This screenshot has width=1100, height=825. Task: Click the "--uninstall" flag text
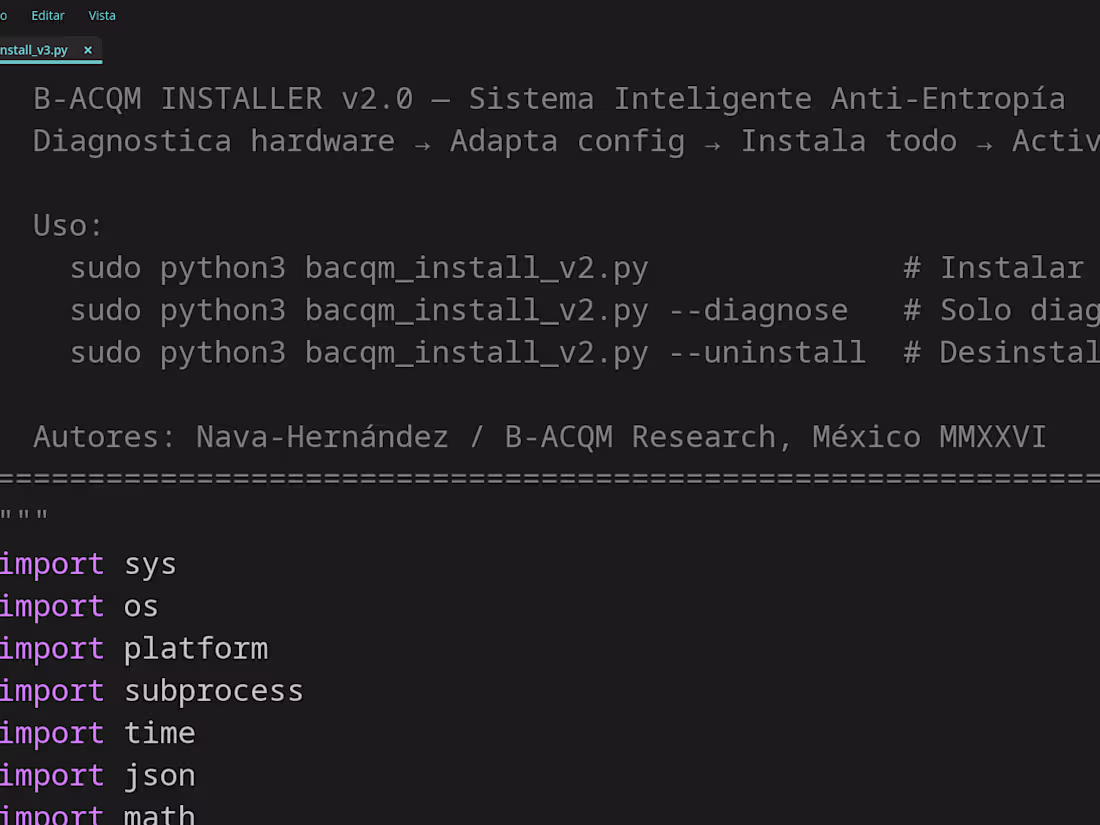tap(767, 352)
